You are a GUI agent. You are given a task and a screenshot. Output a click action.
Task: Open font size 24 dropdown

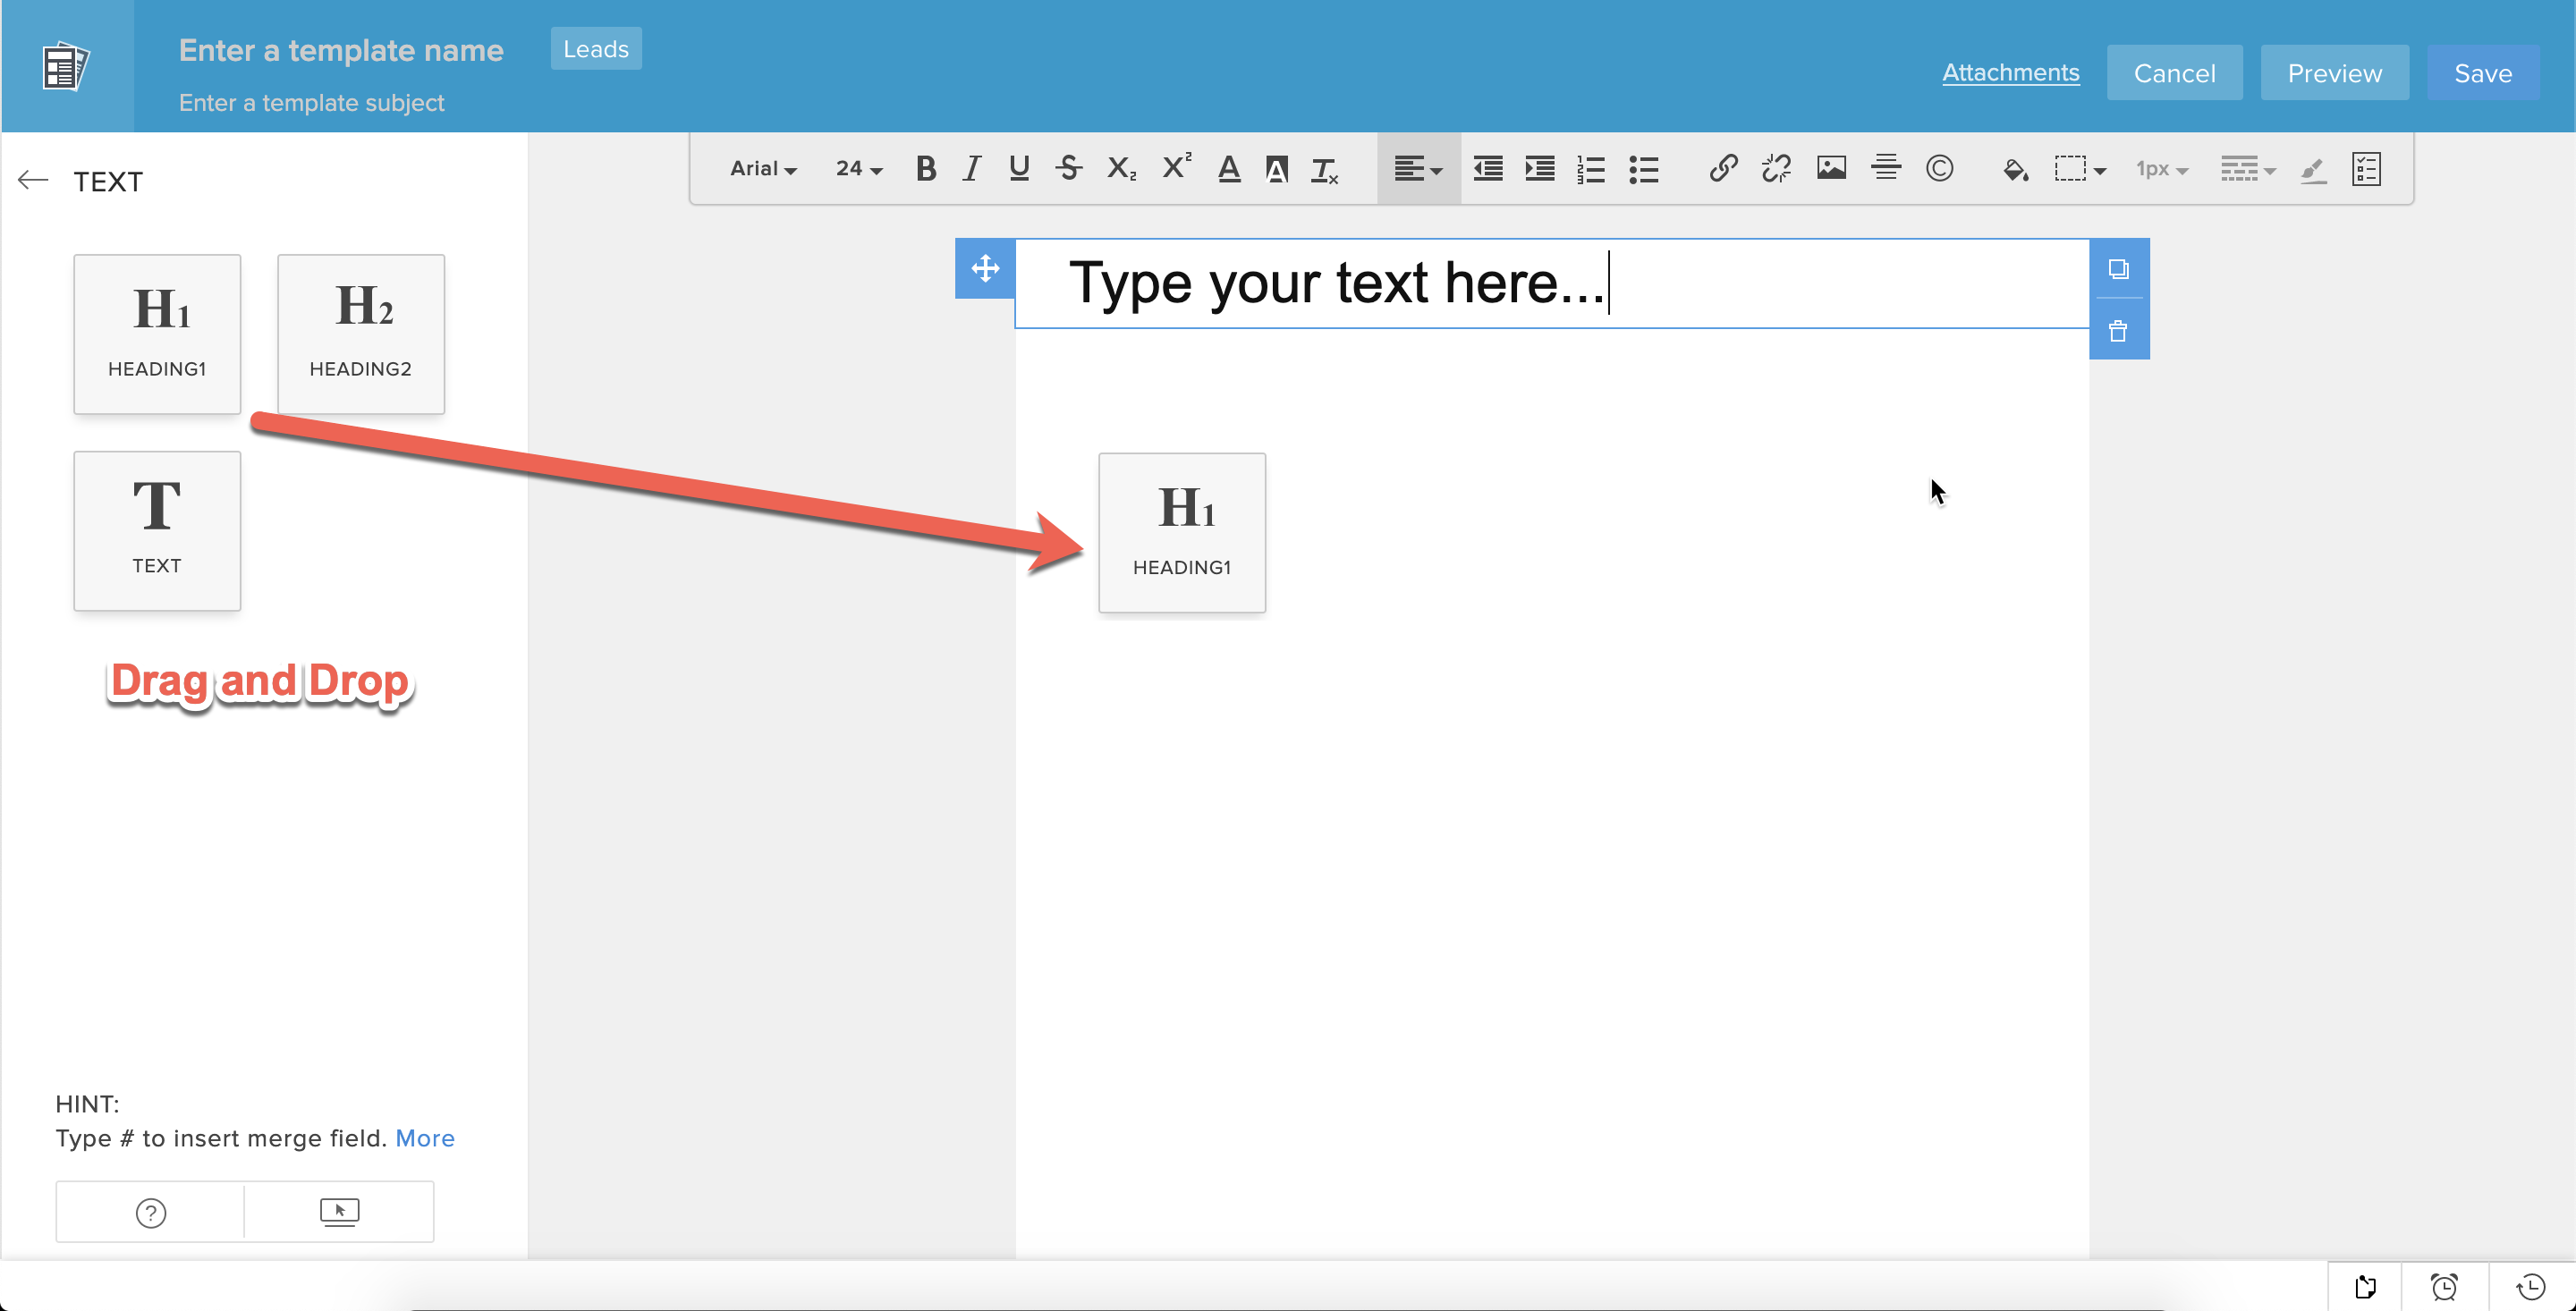(x=859, y=169)
